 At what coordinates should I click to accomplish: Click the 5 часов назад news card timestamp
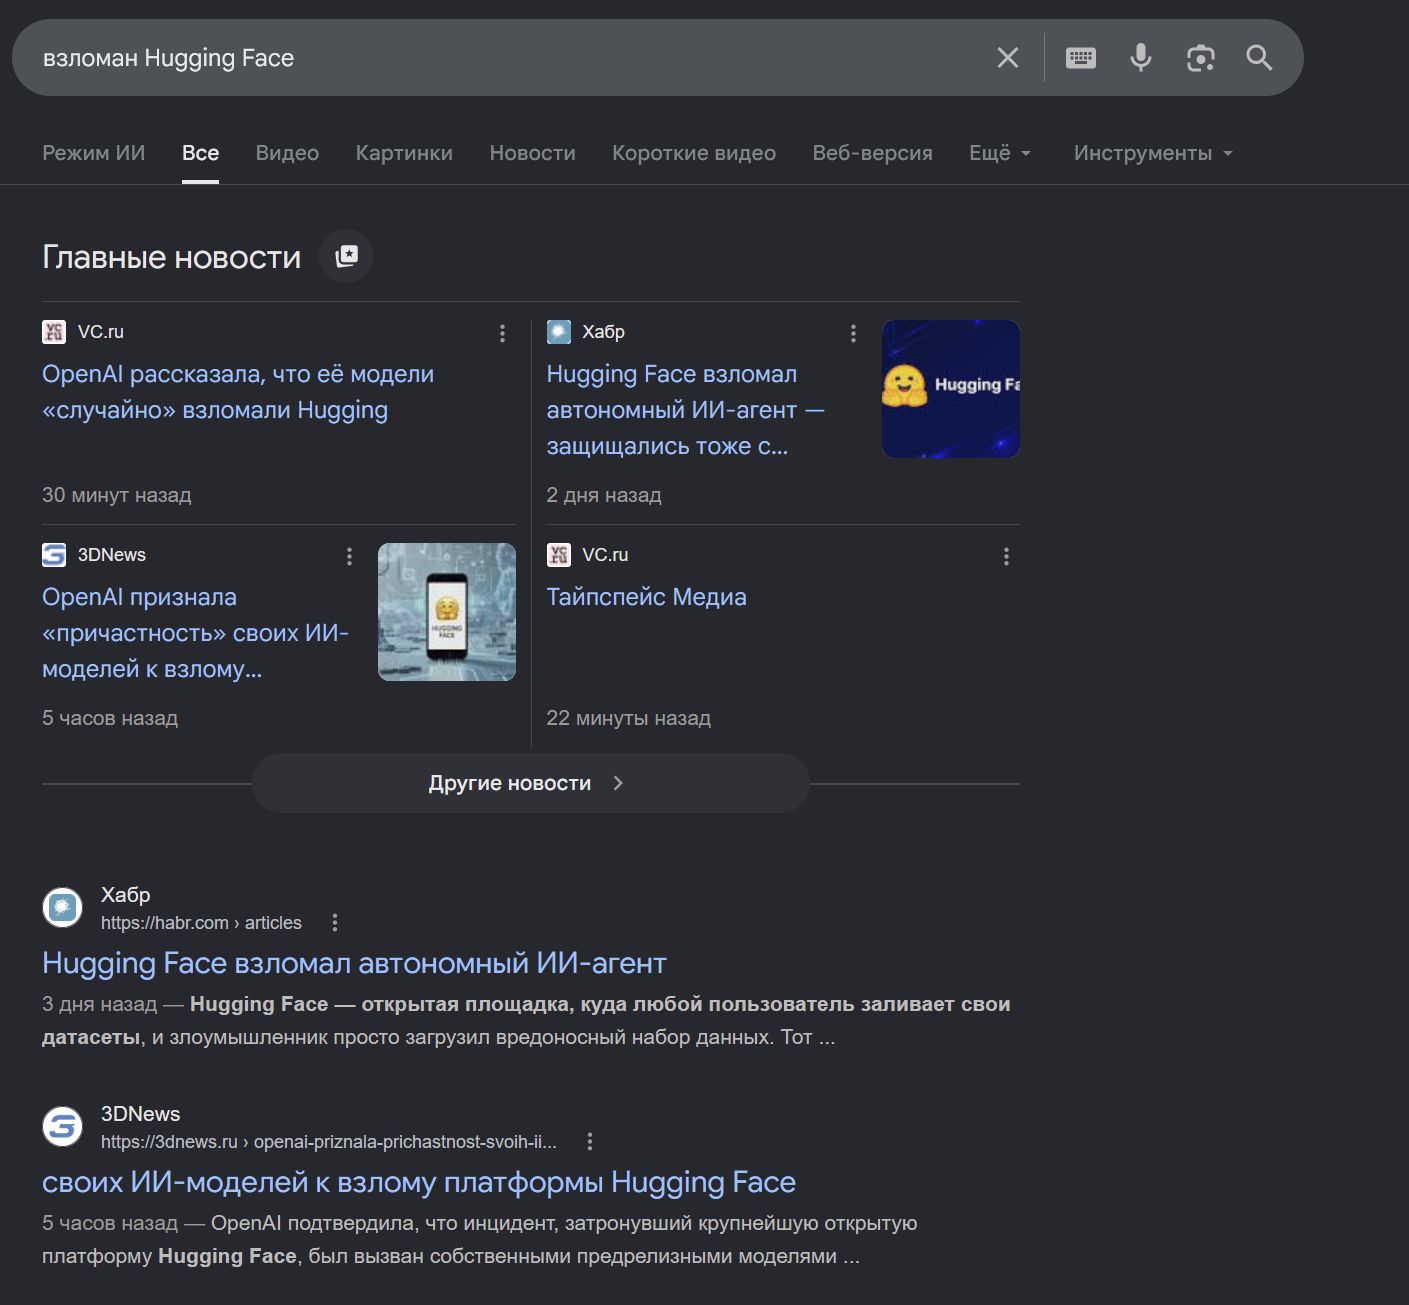tap(110, 718)
